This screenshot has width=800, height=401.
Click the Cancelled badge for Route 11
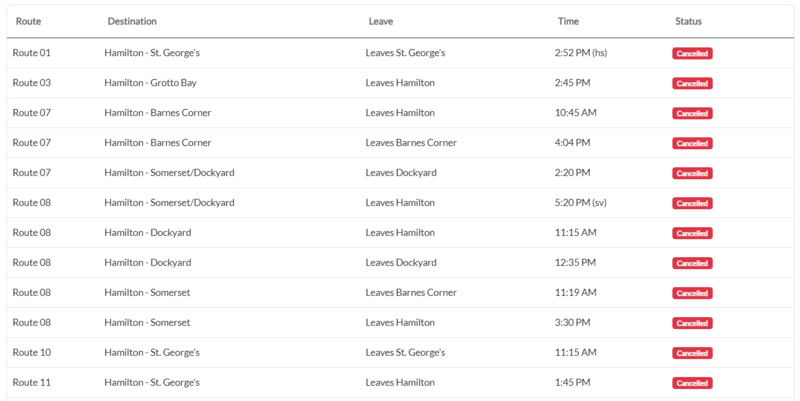pos(692,383)
